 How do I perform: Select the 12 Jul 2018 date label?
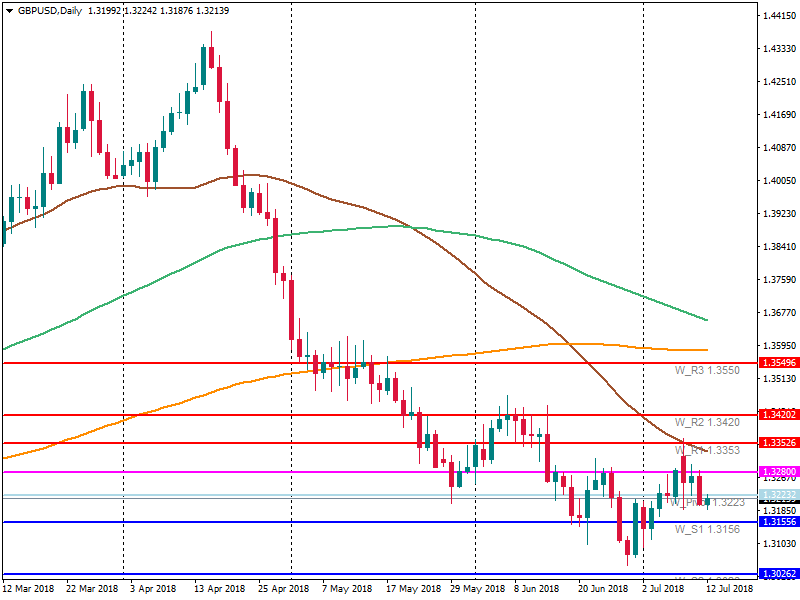[x=731, y=591]
